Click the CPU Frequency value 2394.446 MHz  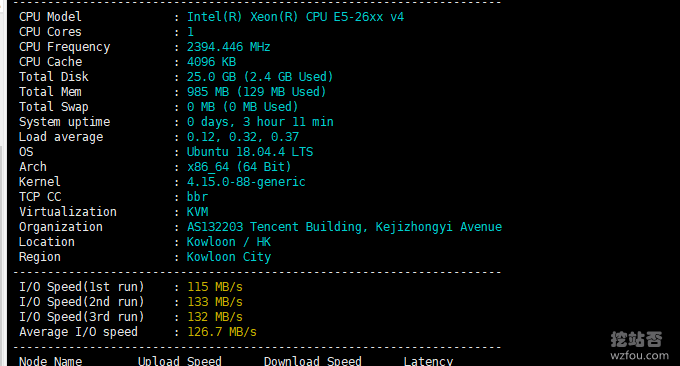[x=229, y=47]
